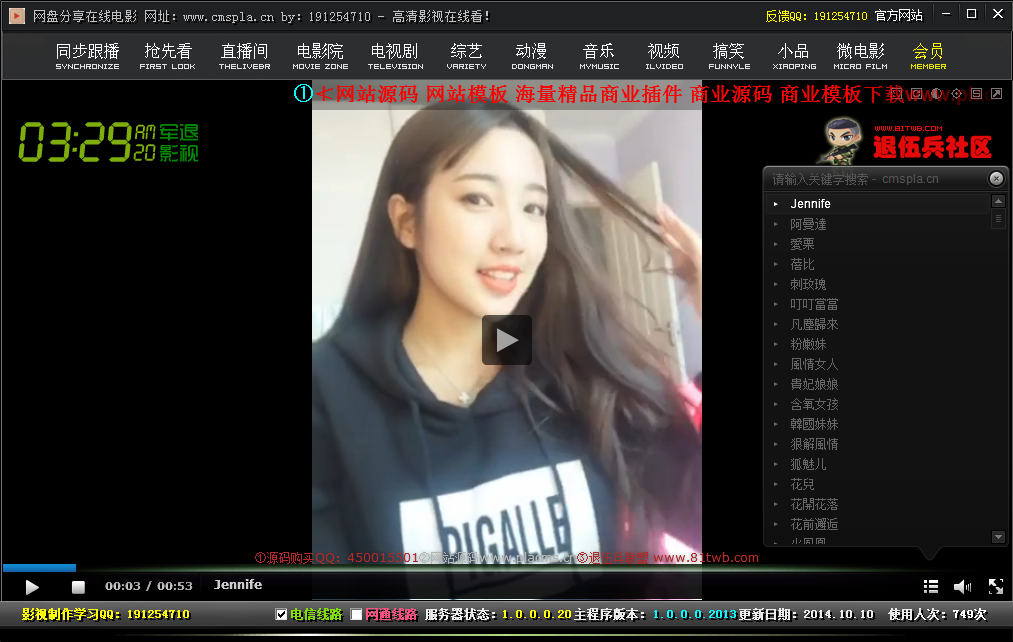Enable the 电信线路 checkbox
Viewport: 1013px width, 642px height.
tap(281, 614)
